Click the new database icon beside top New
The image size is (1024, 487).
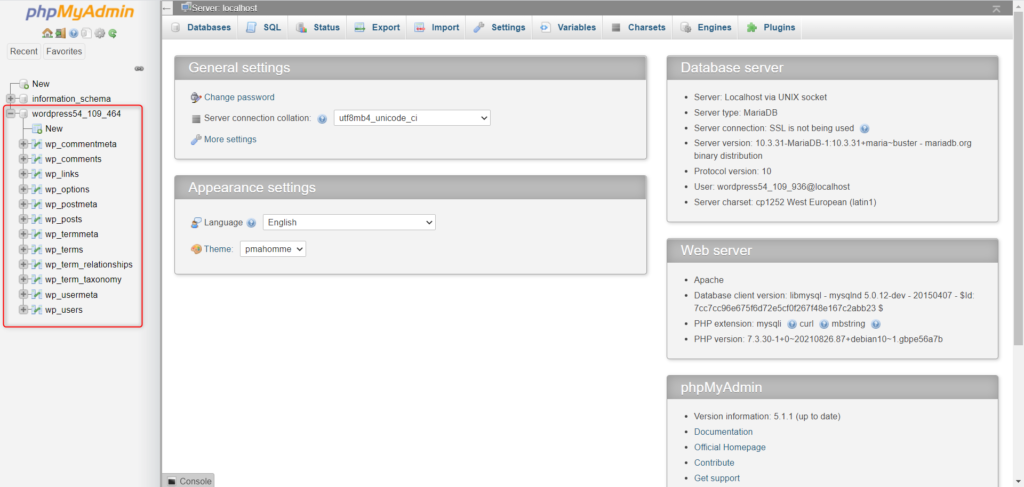click(x=24, y=84)
